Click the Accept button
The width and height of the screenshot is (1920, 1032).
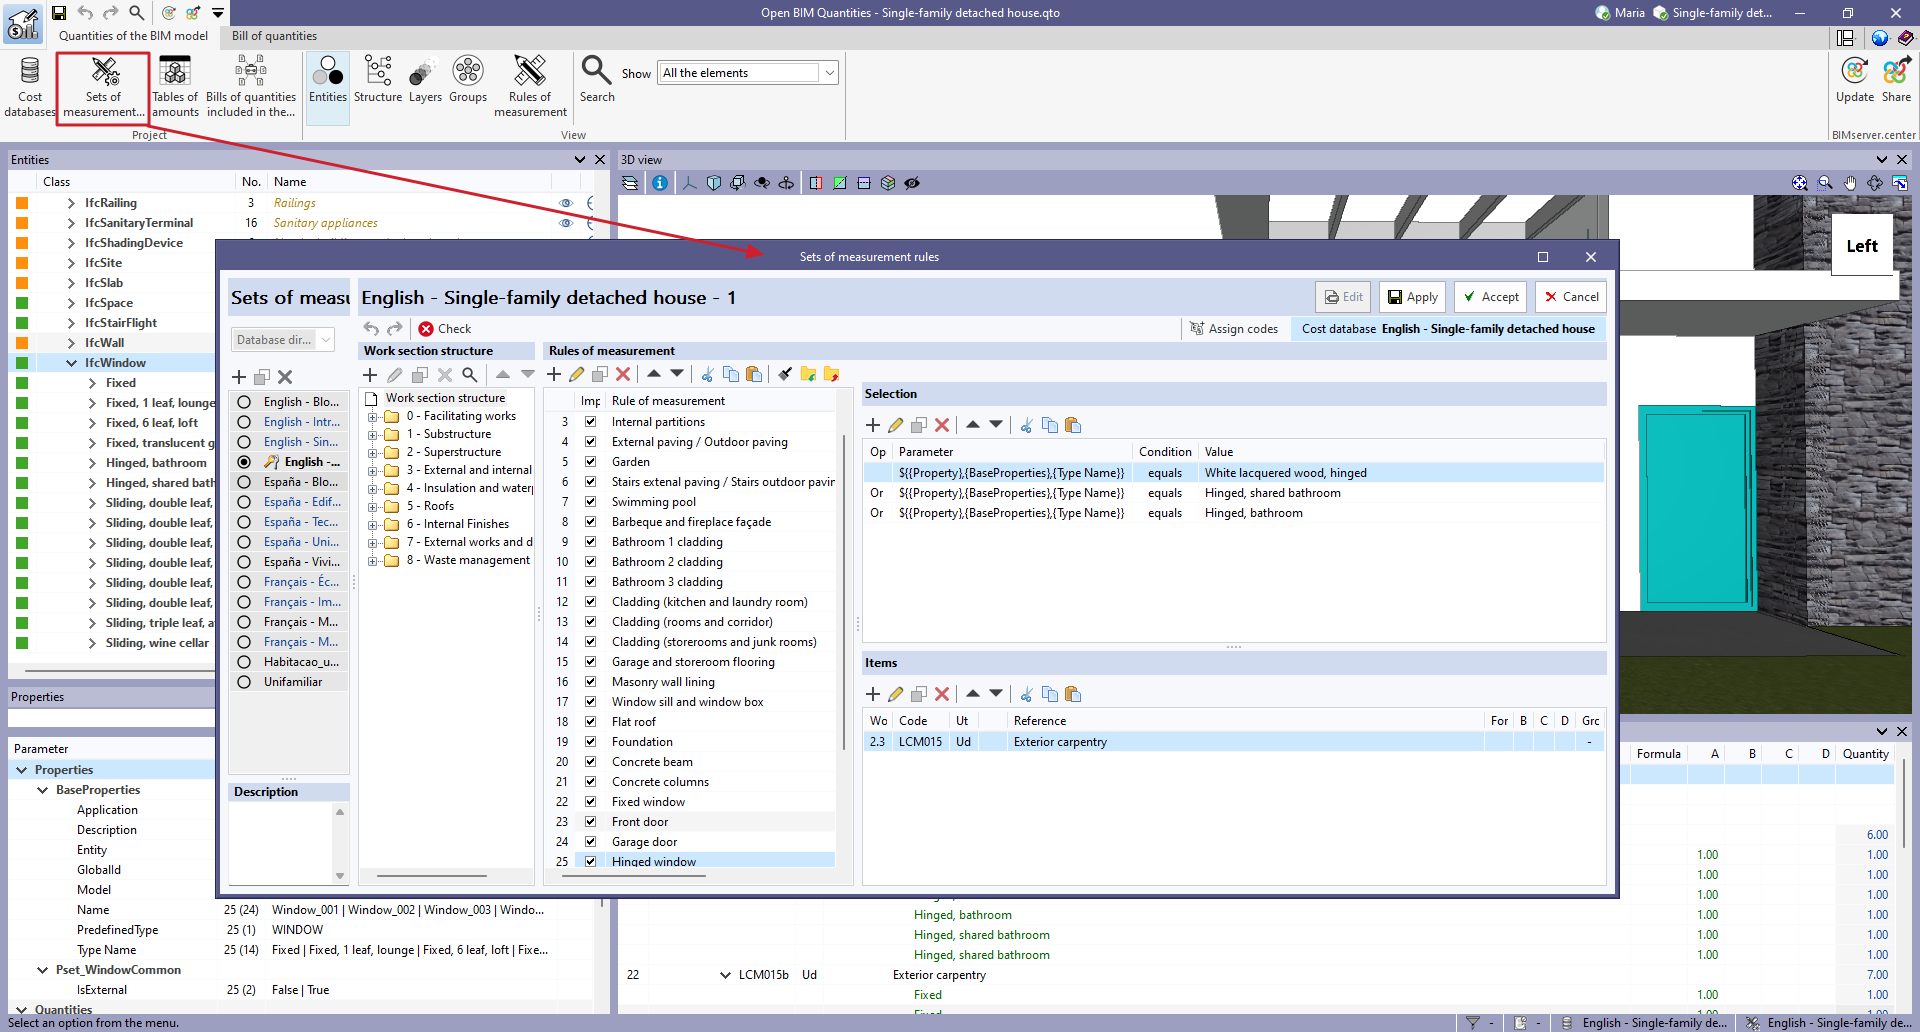coord(1490,297)
